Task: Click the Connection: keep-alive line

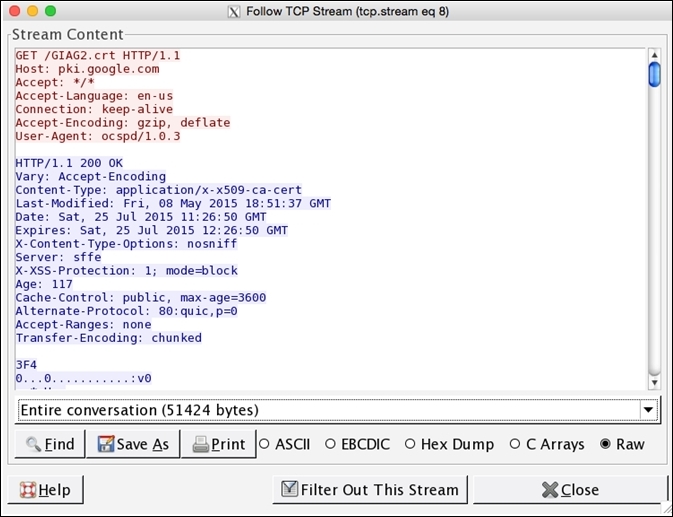Action: coord(94,109)
